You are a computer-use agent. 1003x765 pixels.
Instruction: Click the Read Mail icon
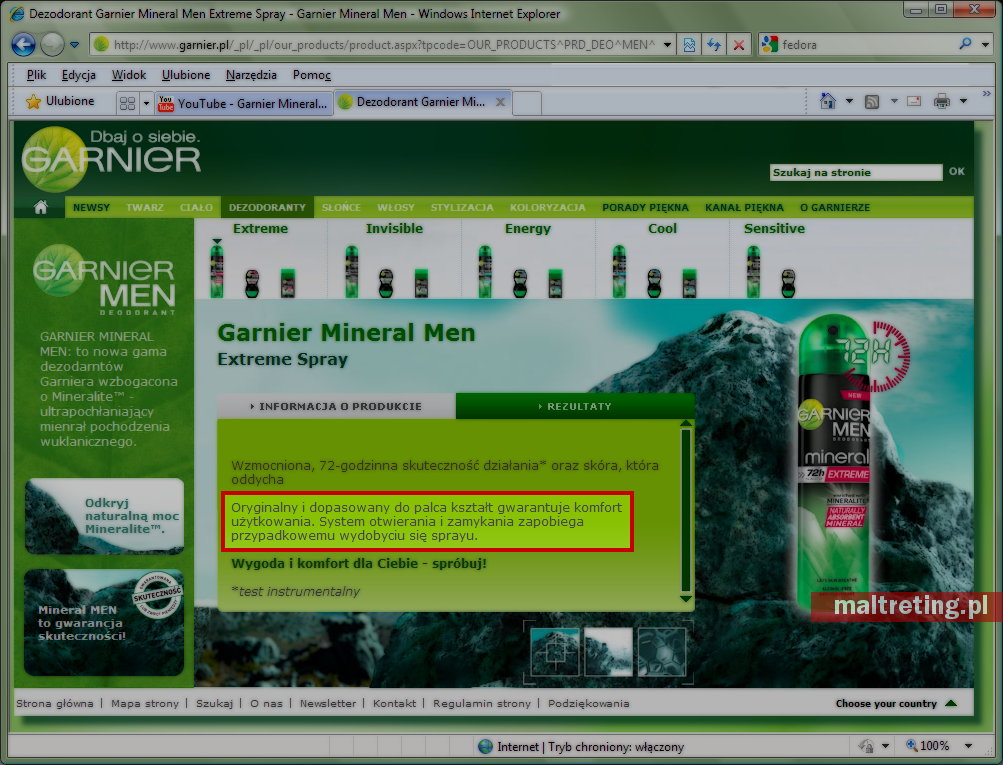point(914,101)
